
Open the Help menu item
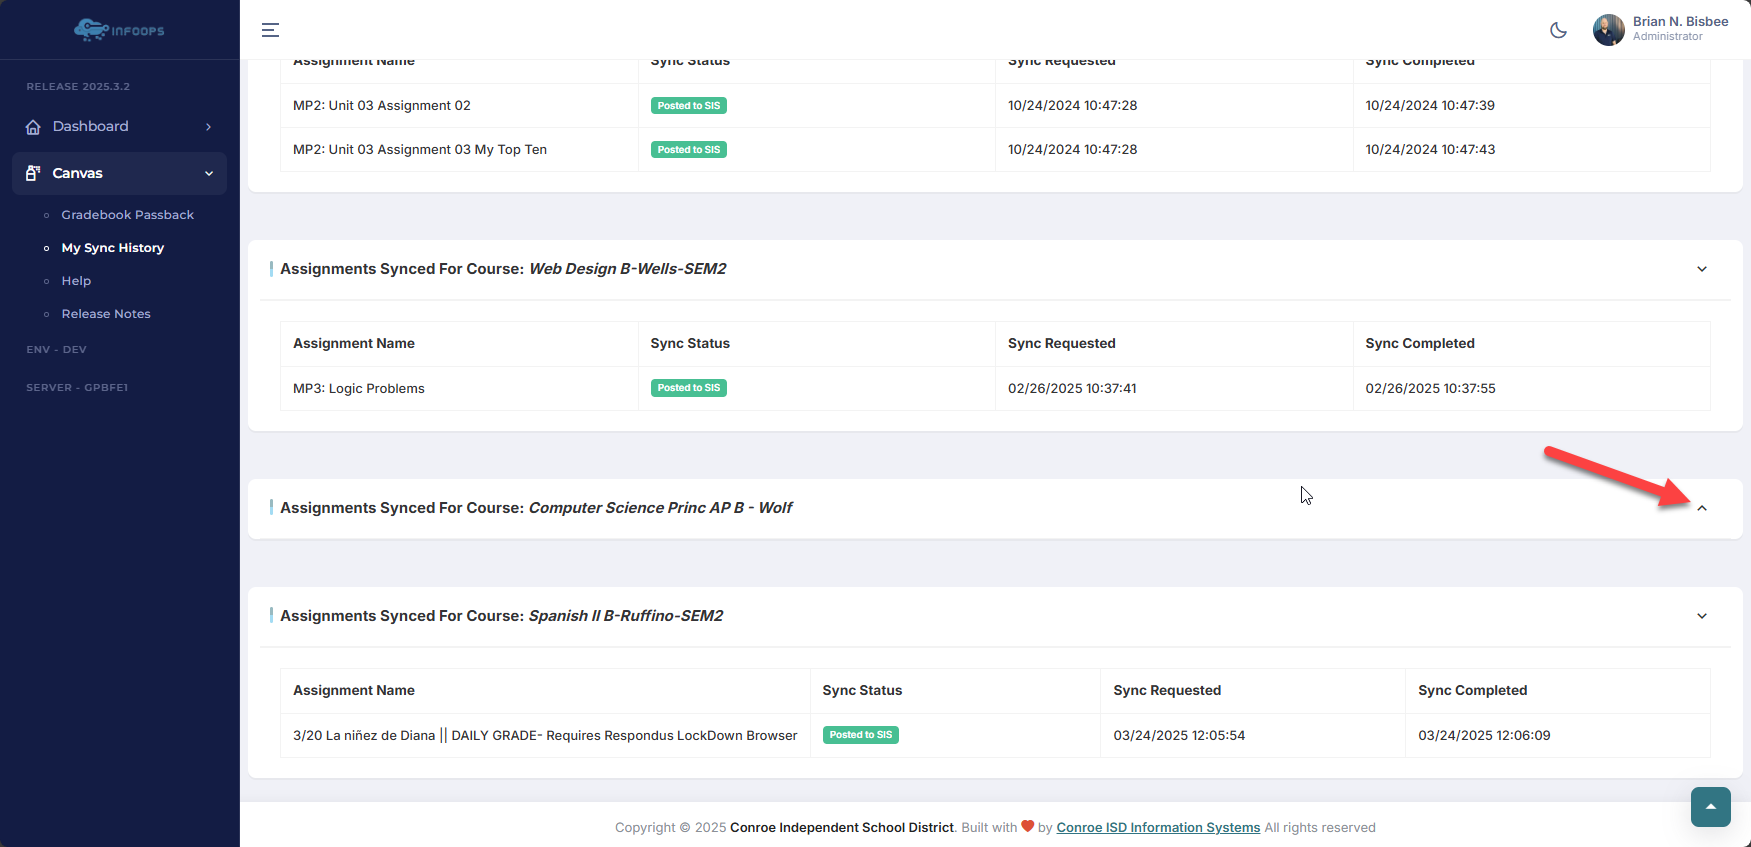point(76,281)
